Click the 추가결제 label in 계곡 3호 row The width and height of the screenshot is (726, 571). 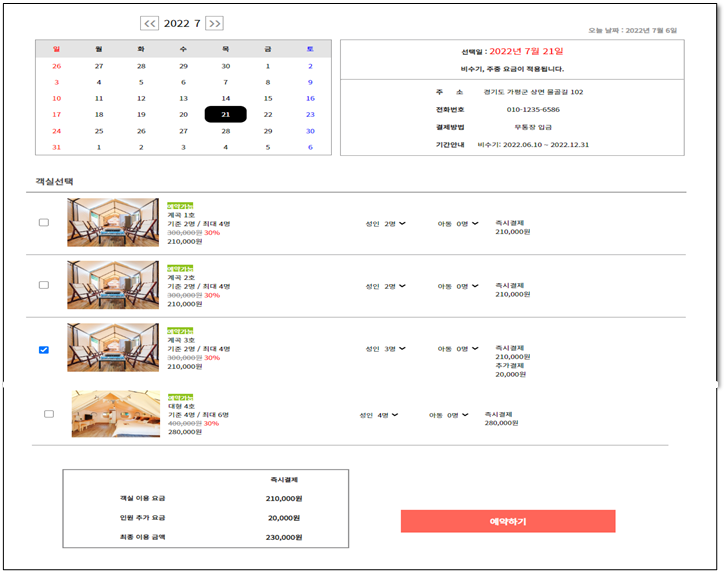510,365
